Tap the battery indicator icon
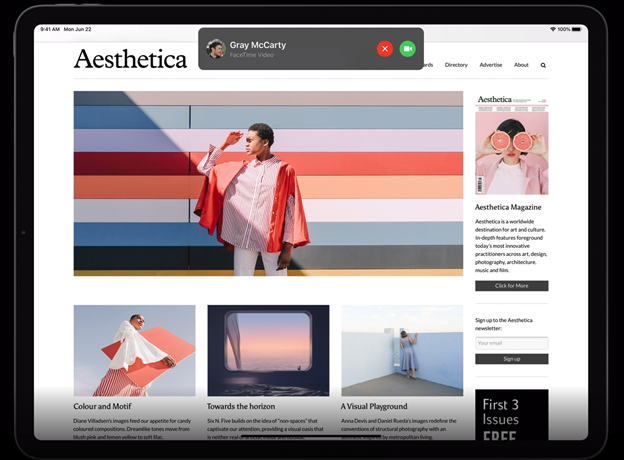 (577, 29)
